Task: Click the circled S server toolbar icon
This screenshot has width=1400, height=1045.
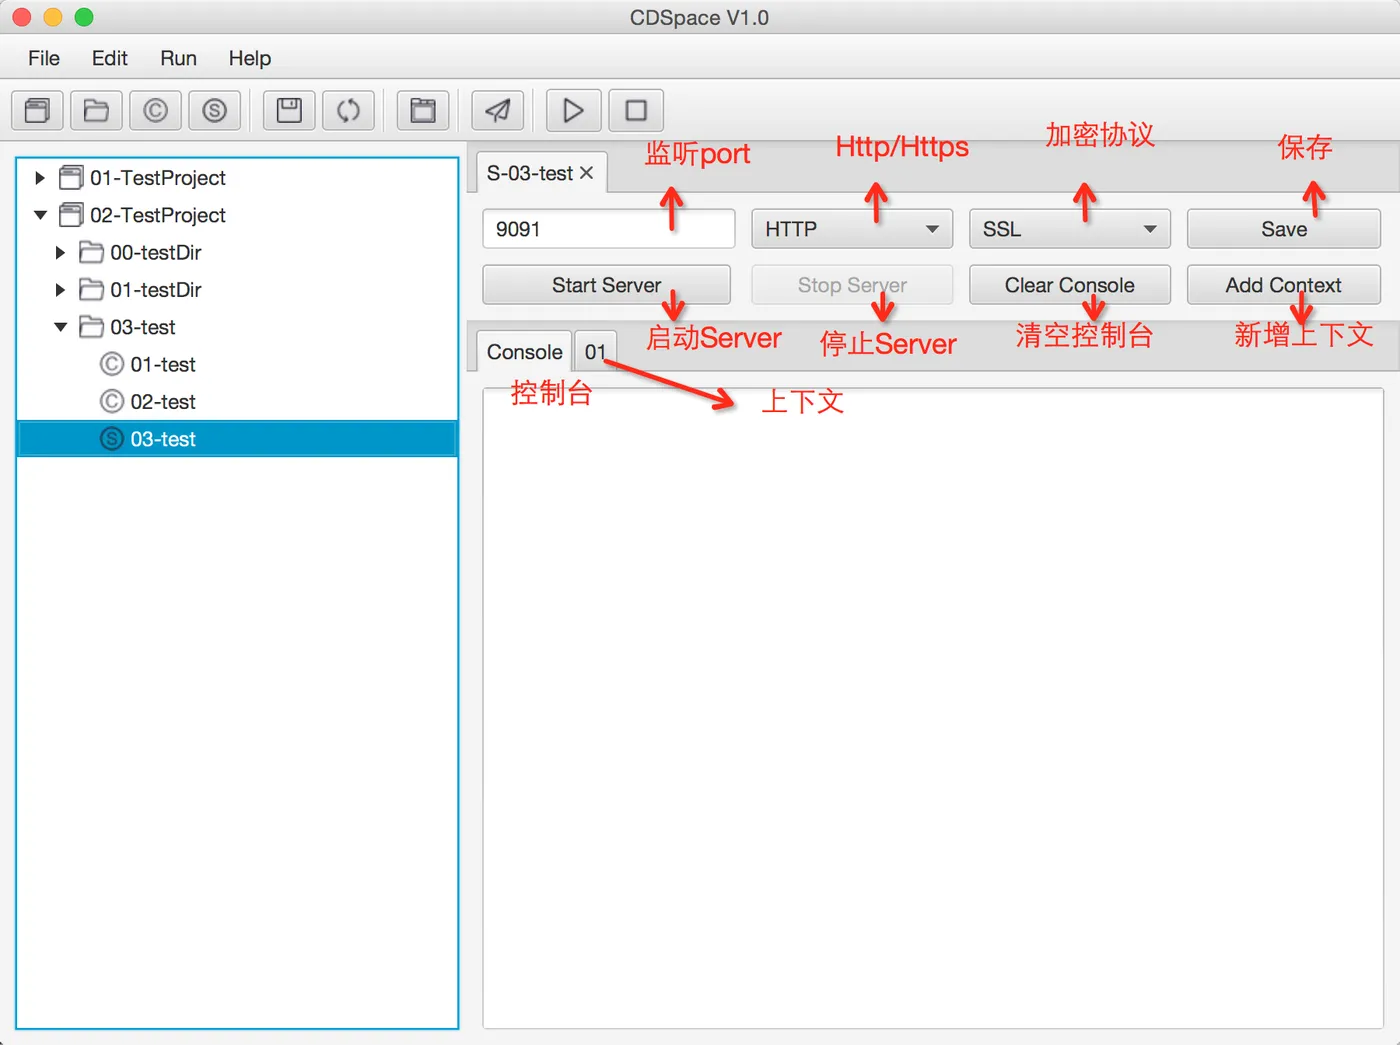Action: 214,110
